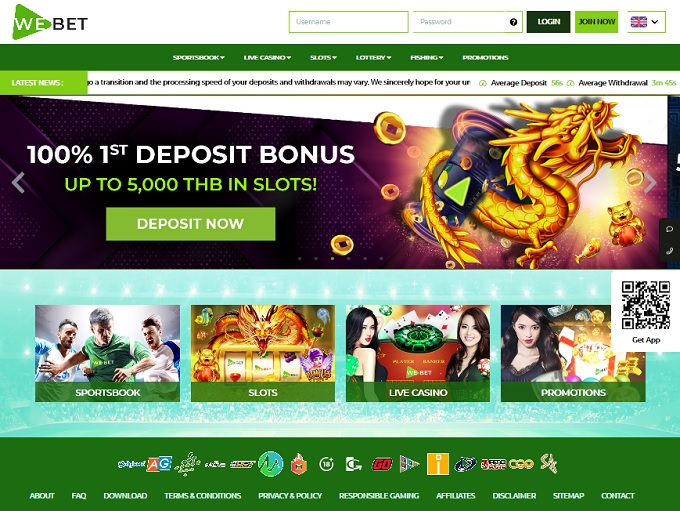Open the language flag dropdown
Screen dimensions: 680x511
point(646,22)
